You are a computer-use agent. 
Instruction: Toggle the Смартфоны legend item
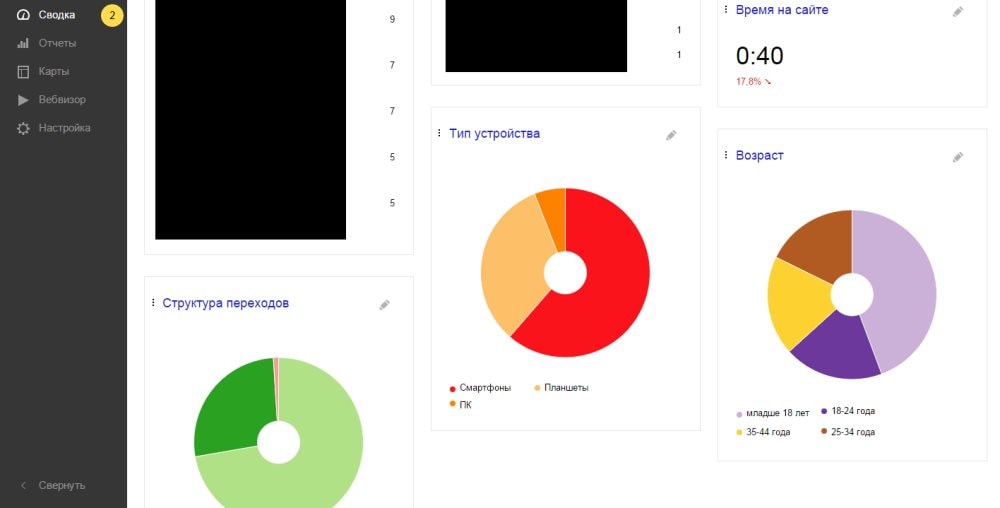pos(480,388)
